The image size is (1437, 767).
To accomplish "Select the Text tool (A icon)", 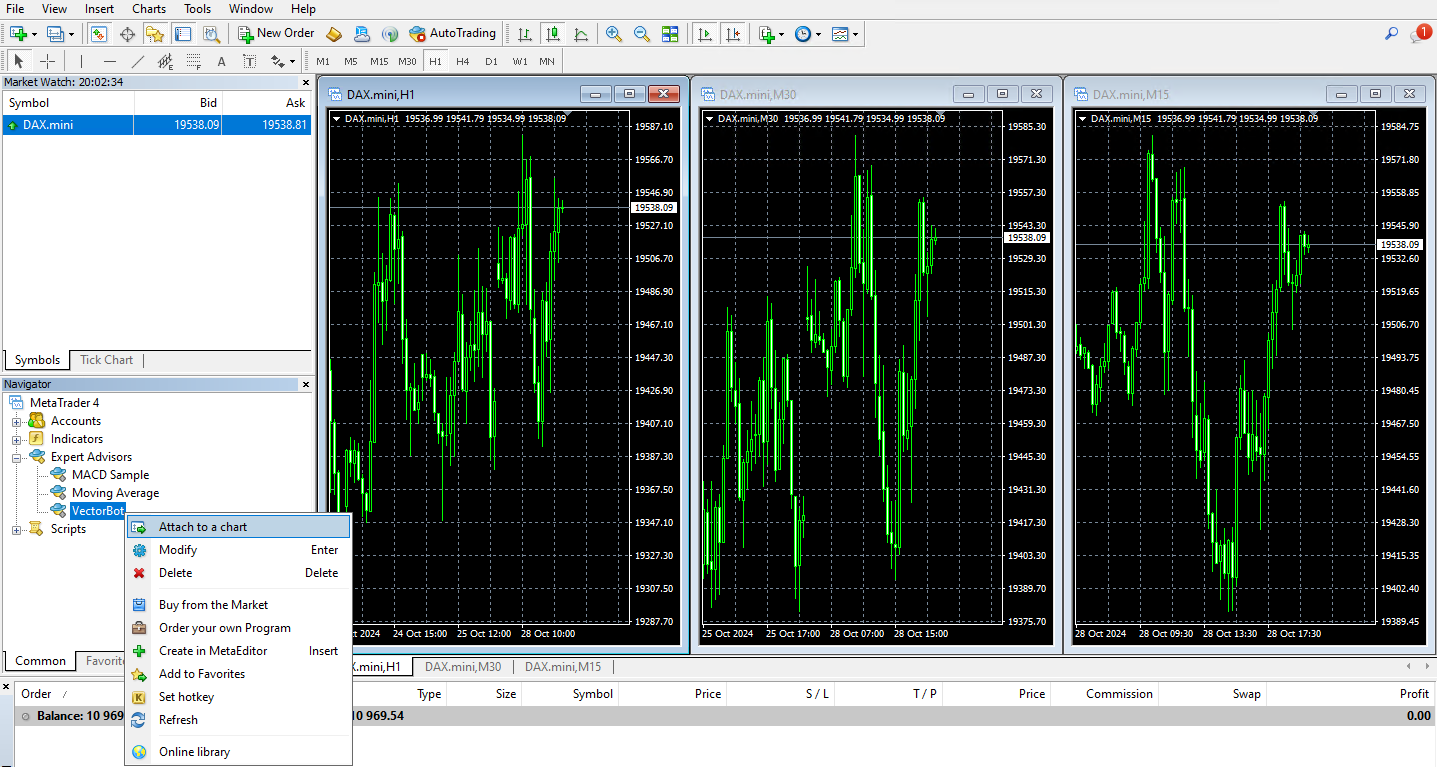I will pos(222,61).
